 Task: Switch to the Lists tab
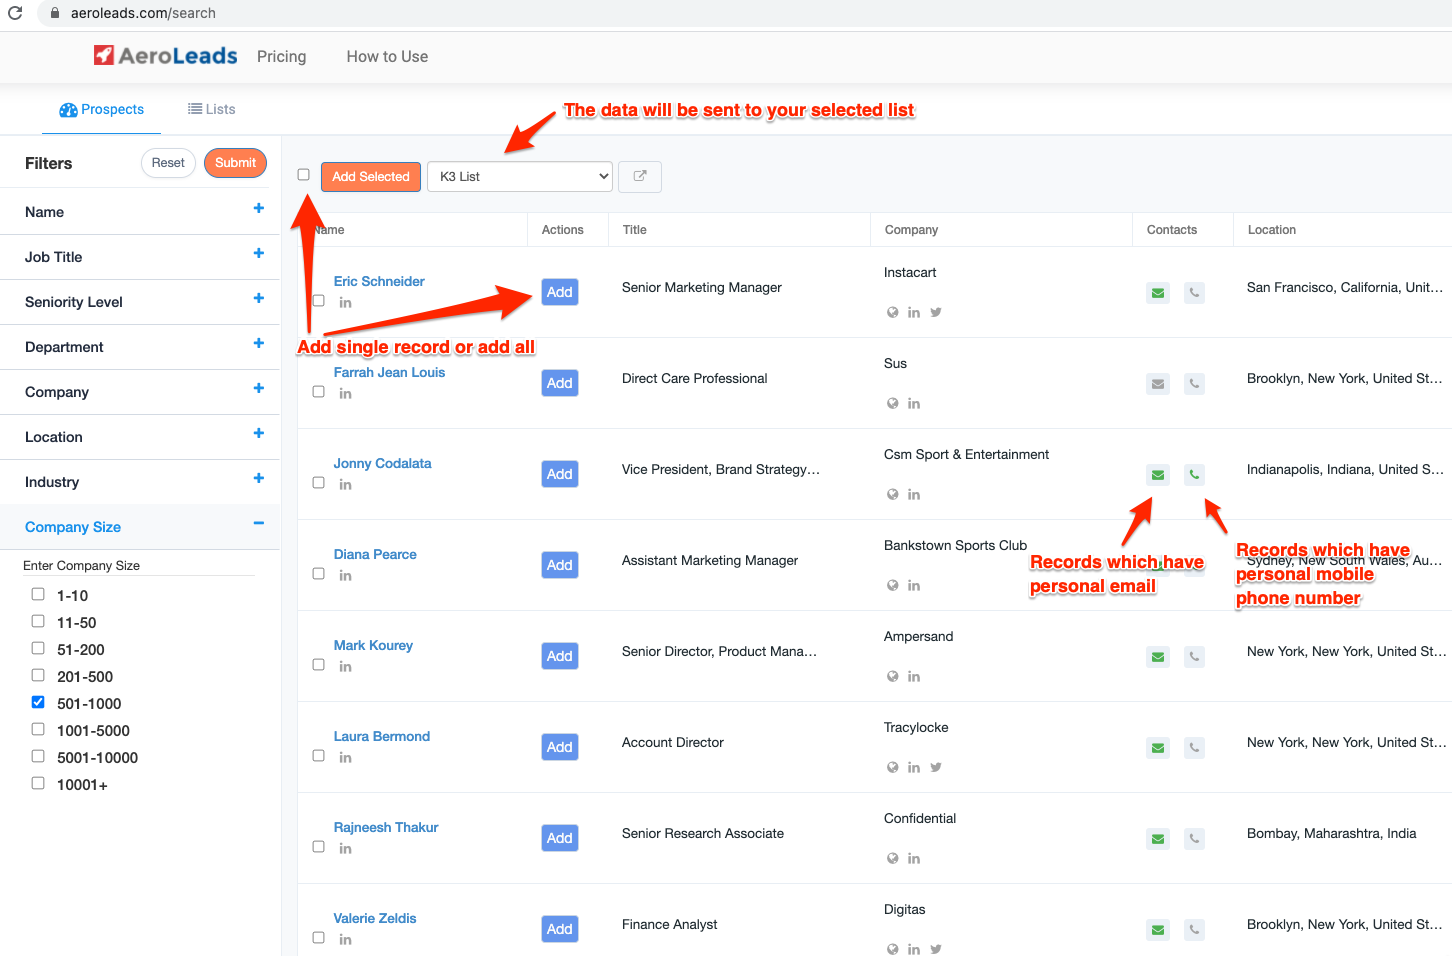pos(212,110)
